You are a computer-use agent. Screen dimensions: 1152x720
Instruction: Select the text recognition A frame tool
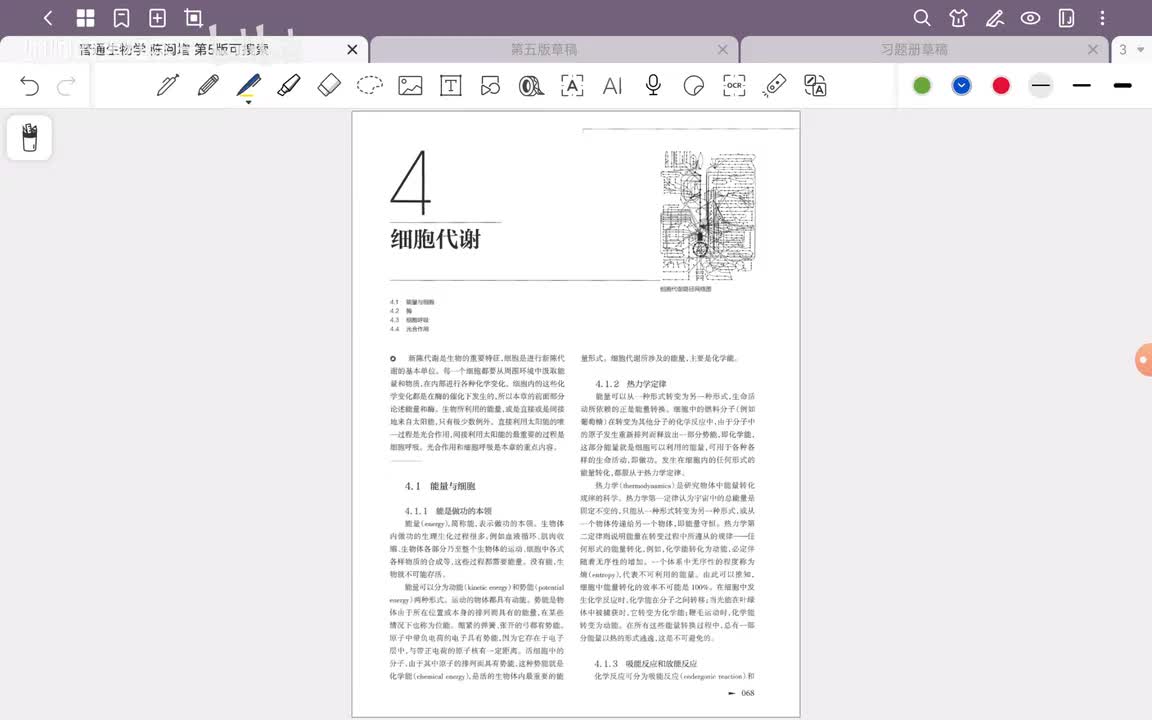pyautogui.click(x=572, y=85)
